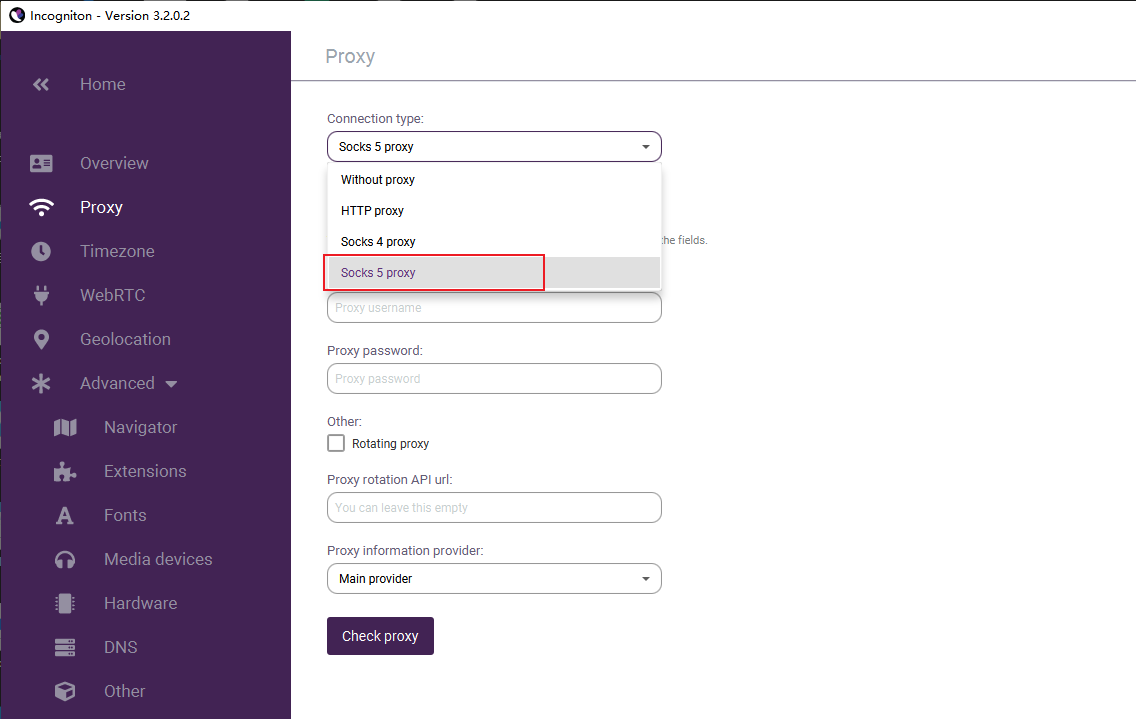Go to the Home sidebar link
The height and width of the screenshot is (719, 1136).
click(x=103, y=85)
